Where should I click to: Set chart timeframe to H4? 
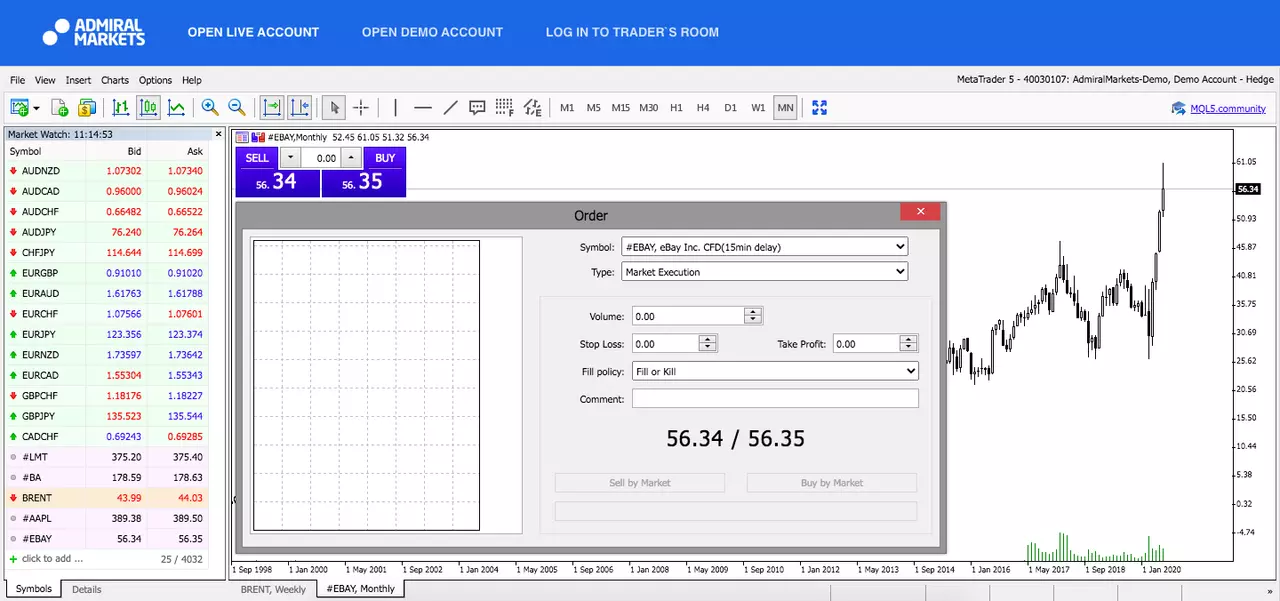click(703, 108)
